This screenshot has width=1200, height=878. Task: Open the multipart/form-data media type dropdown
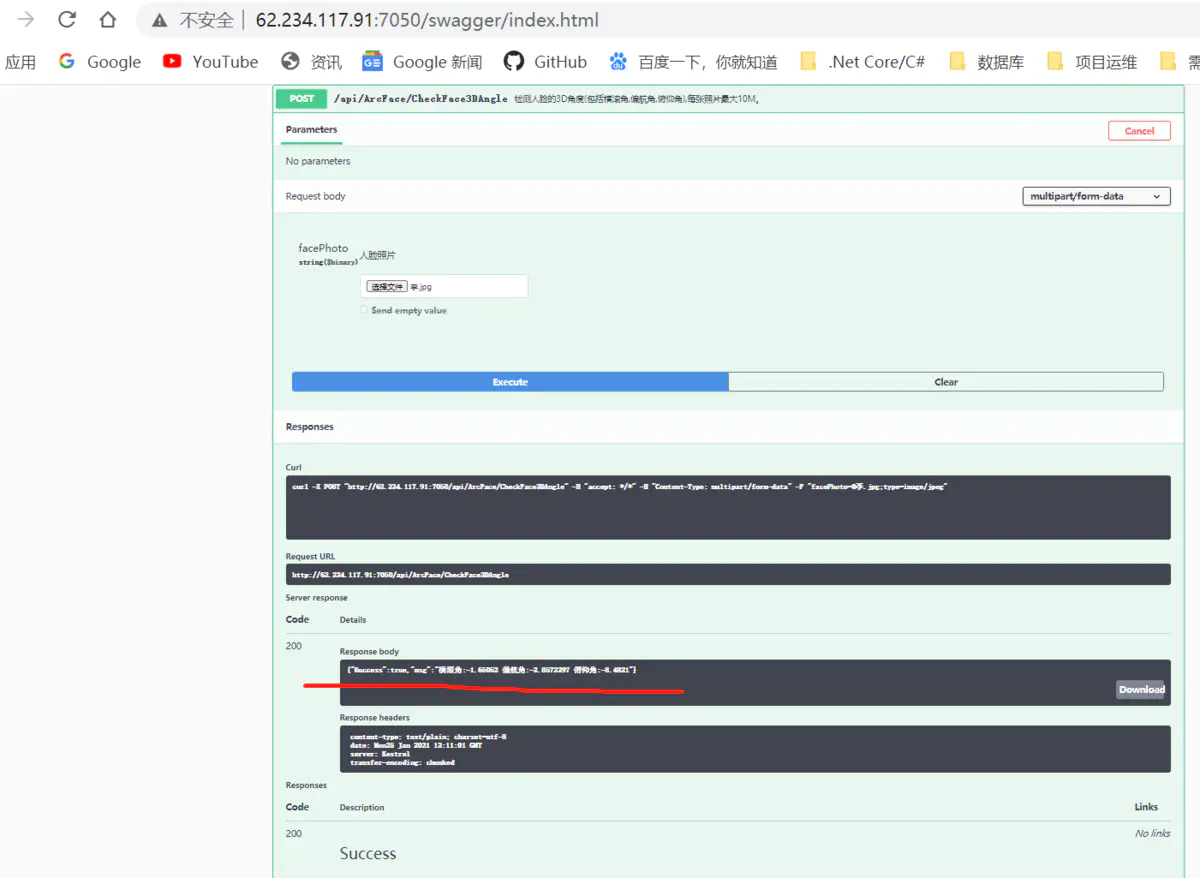pos(1095,196)
